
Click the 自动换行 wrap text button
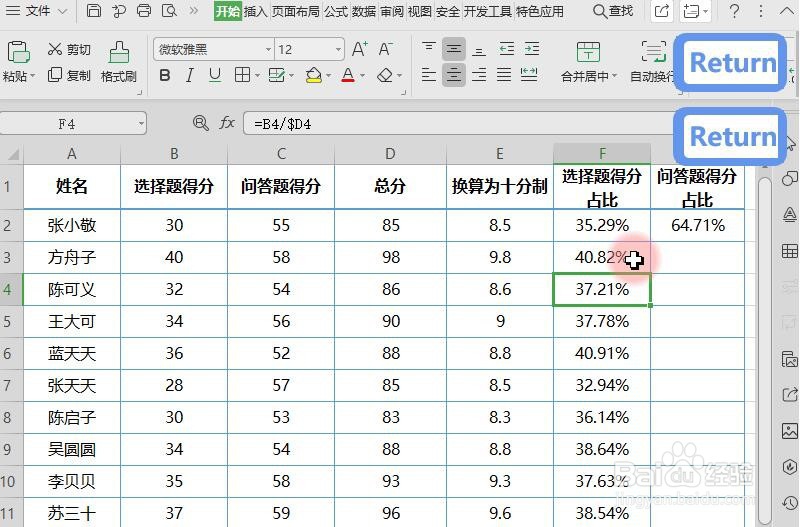[x=653, y=62]
